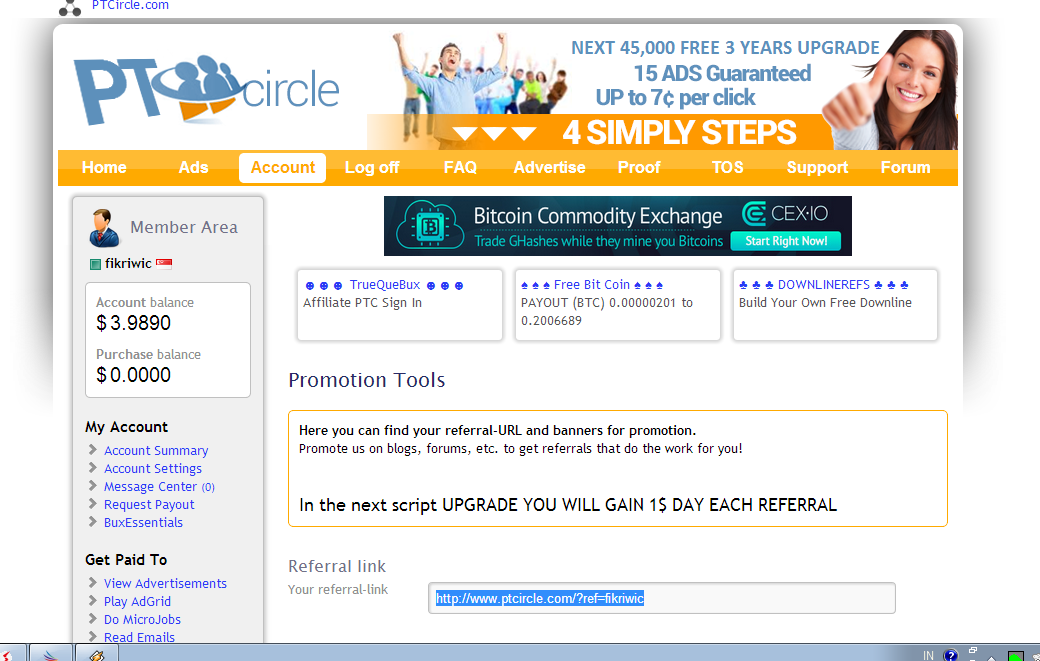Open the Home menu tab
Screen dimensions: 1040x661
click(104, 168)
